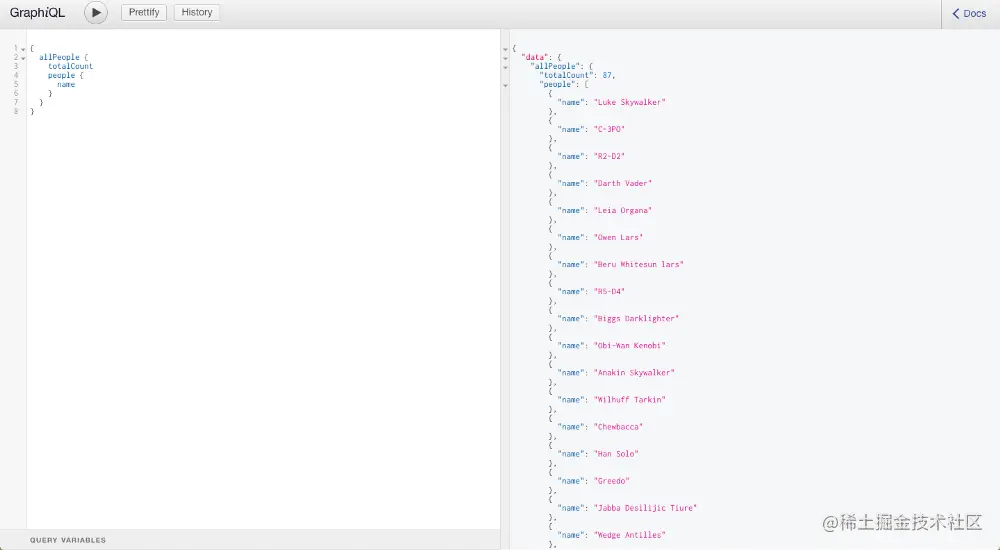Collapse line 1 in the query editor
1000x550 pixels.
click(x=23, y=49)
